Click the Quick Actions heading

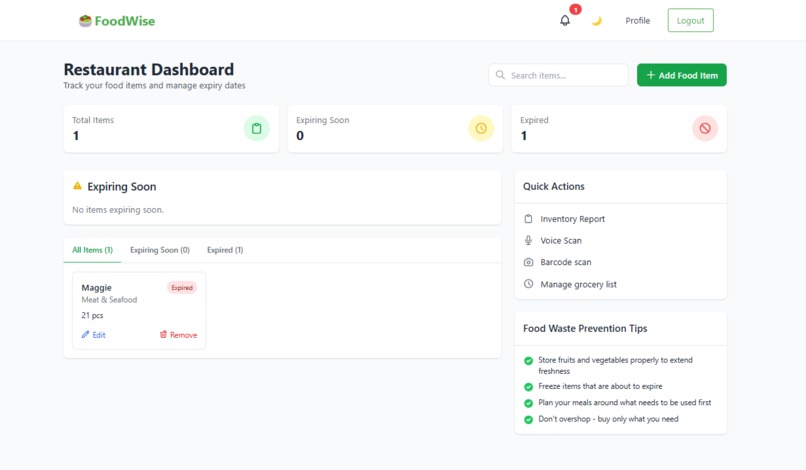pos(554,186)
